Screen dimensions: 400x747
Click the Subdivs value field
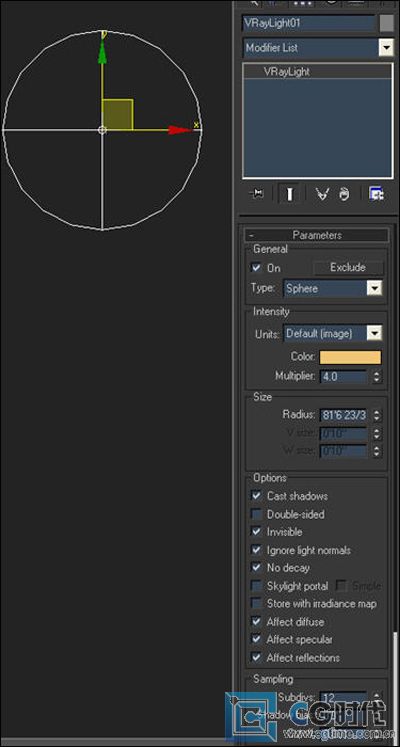coord(343,698)
